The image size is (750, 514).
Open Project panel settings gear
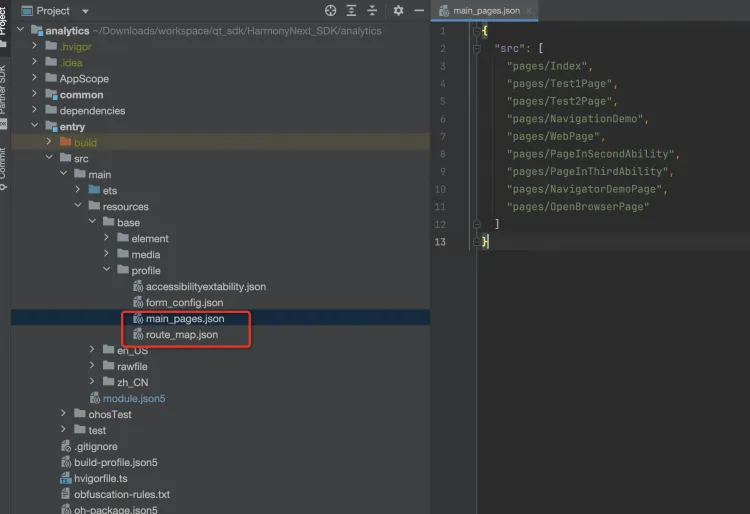click(398, 10)
